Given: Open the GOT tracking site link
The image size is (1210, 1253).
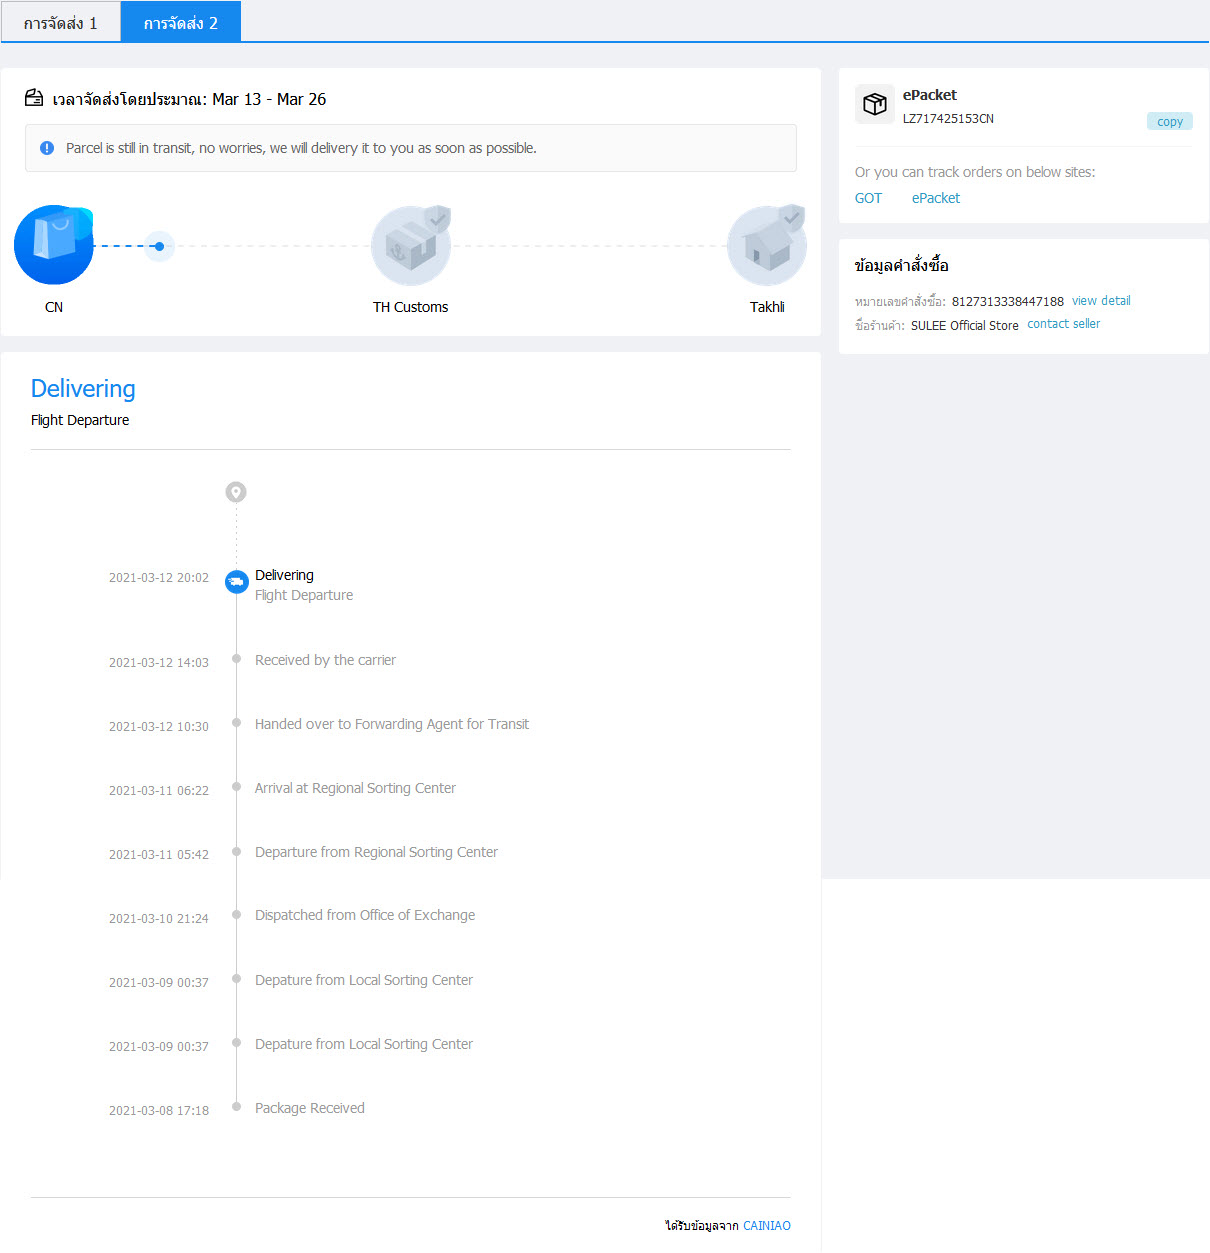Looking at the screenshot, I should point(868,198).
